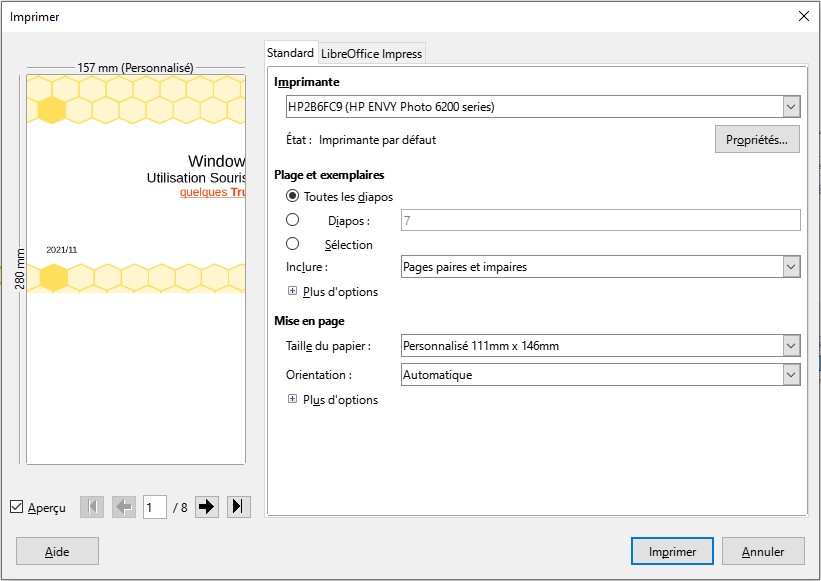821x581 pixels.
Task: Toggle the Aperçu checkbox
Action: (x=16, y=507)
